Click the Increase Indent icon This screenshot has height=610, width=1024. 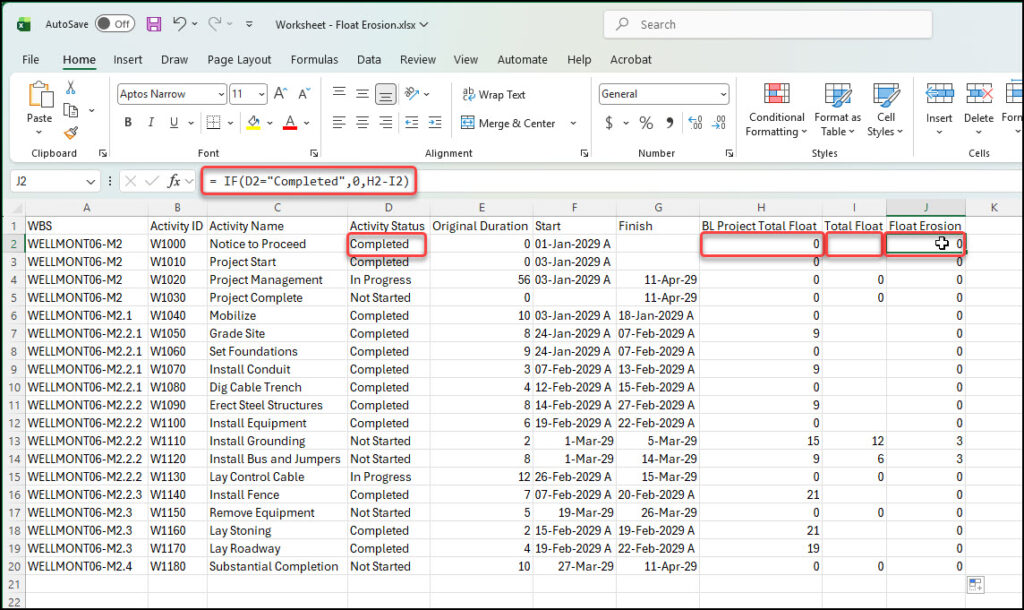(x=435, y=122)
